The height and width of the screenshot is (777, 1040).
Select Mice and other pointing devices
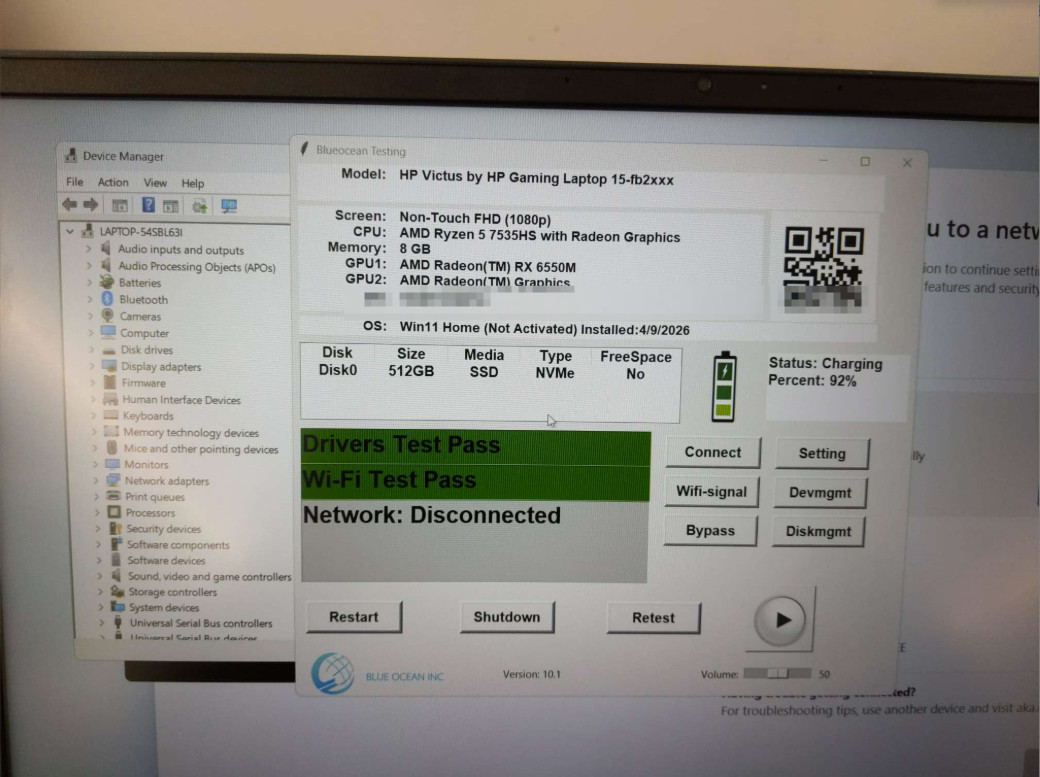pos(201,449)
